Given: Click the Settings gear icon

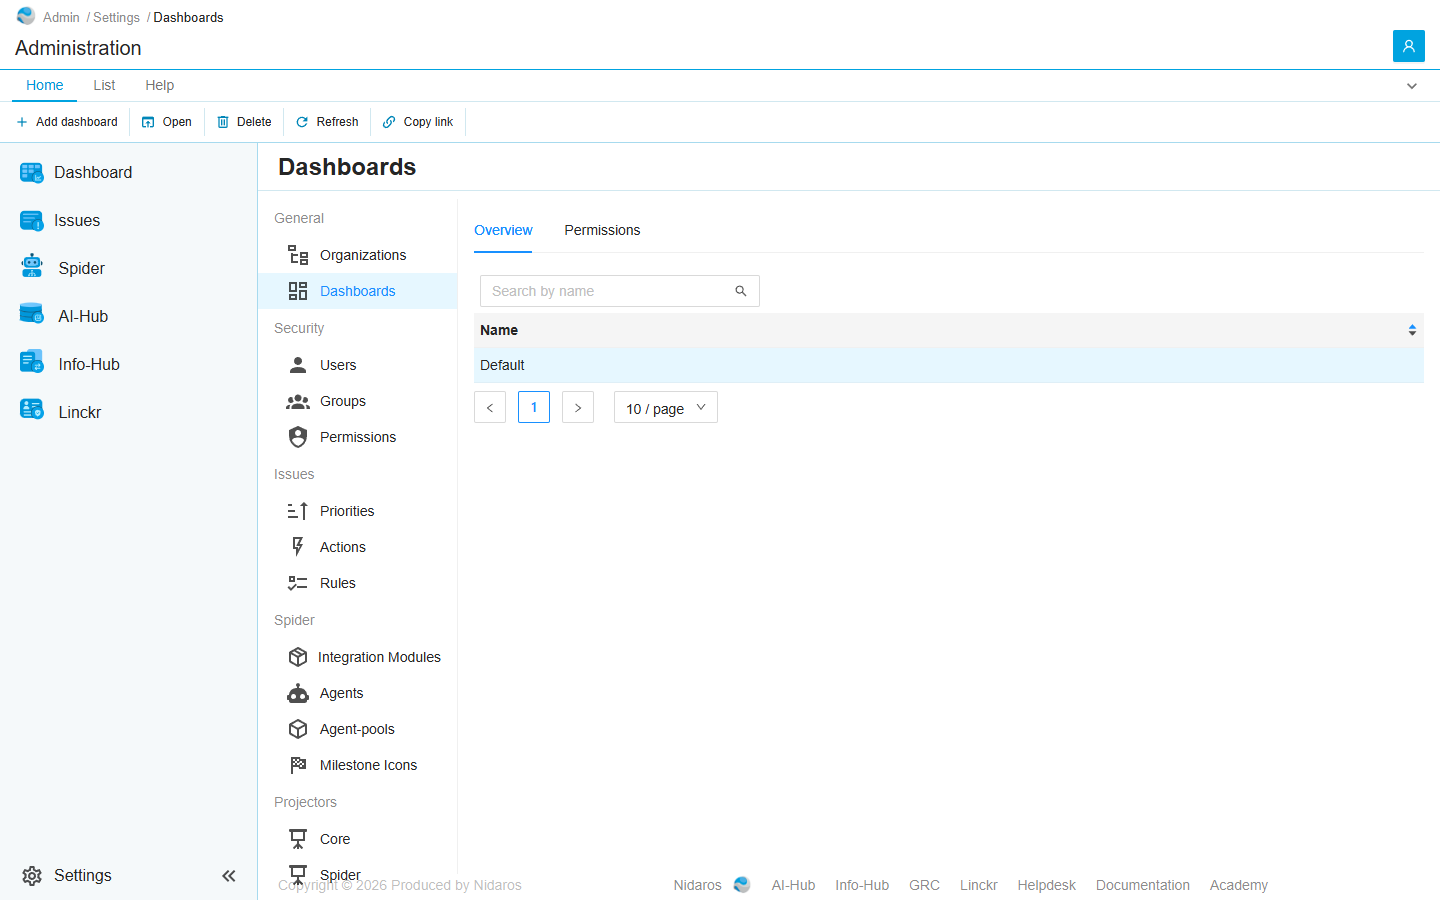Looking at the screenshot, I should pyautogui.click(x=32, y=876).
